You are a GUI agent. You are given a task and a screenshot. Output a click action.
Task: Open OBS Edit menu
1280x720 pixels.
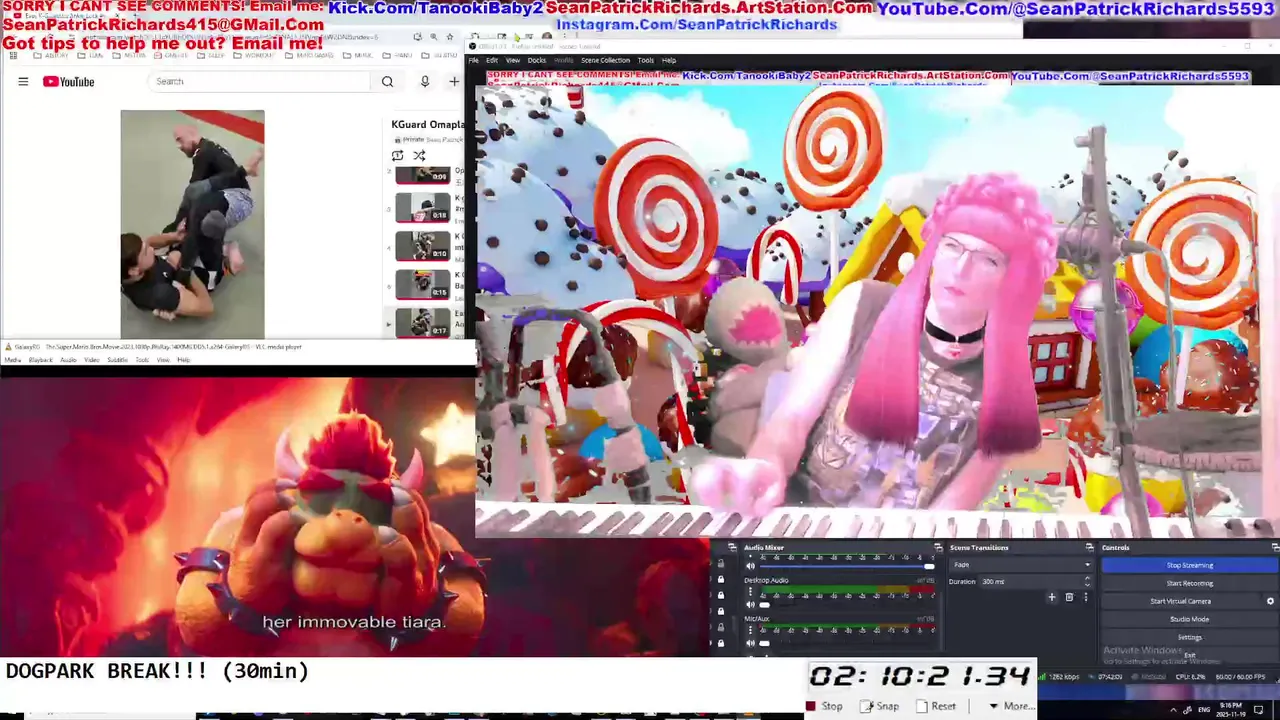point(492,60)
